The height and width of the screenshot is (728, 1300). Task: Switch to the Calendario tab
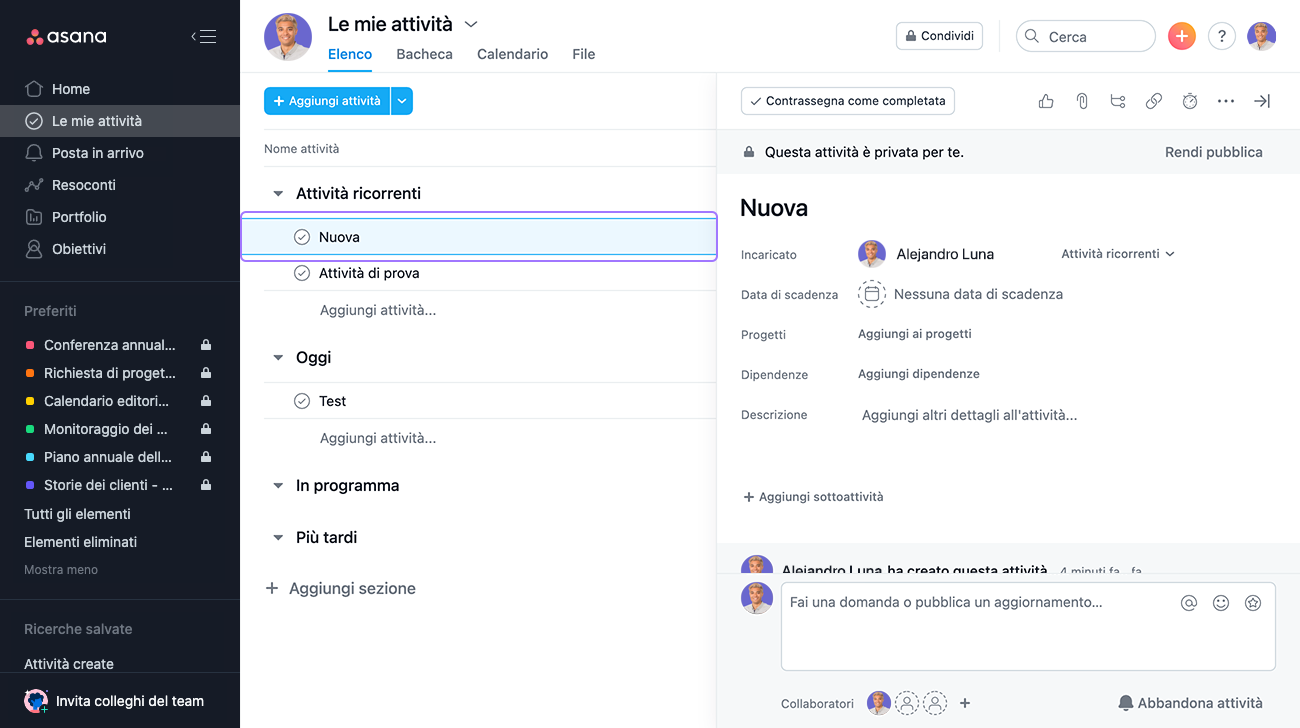[512, 54]
